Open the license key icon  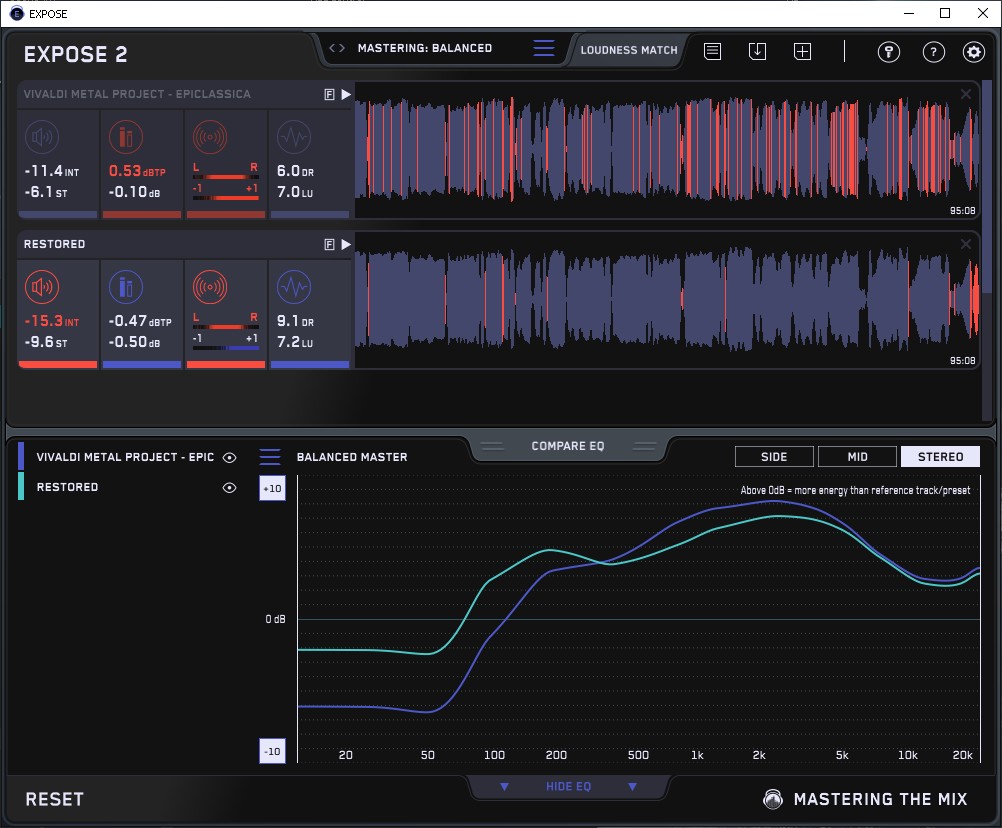click(x=889, y=52)
